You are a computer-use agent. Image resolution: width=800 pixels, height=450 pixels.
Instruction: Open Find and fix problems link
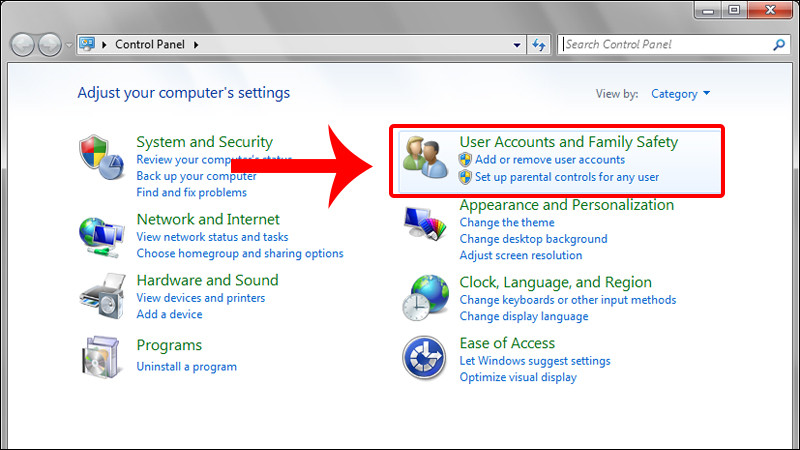point(191,192)
